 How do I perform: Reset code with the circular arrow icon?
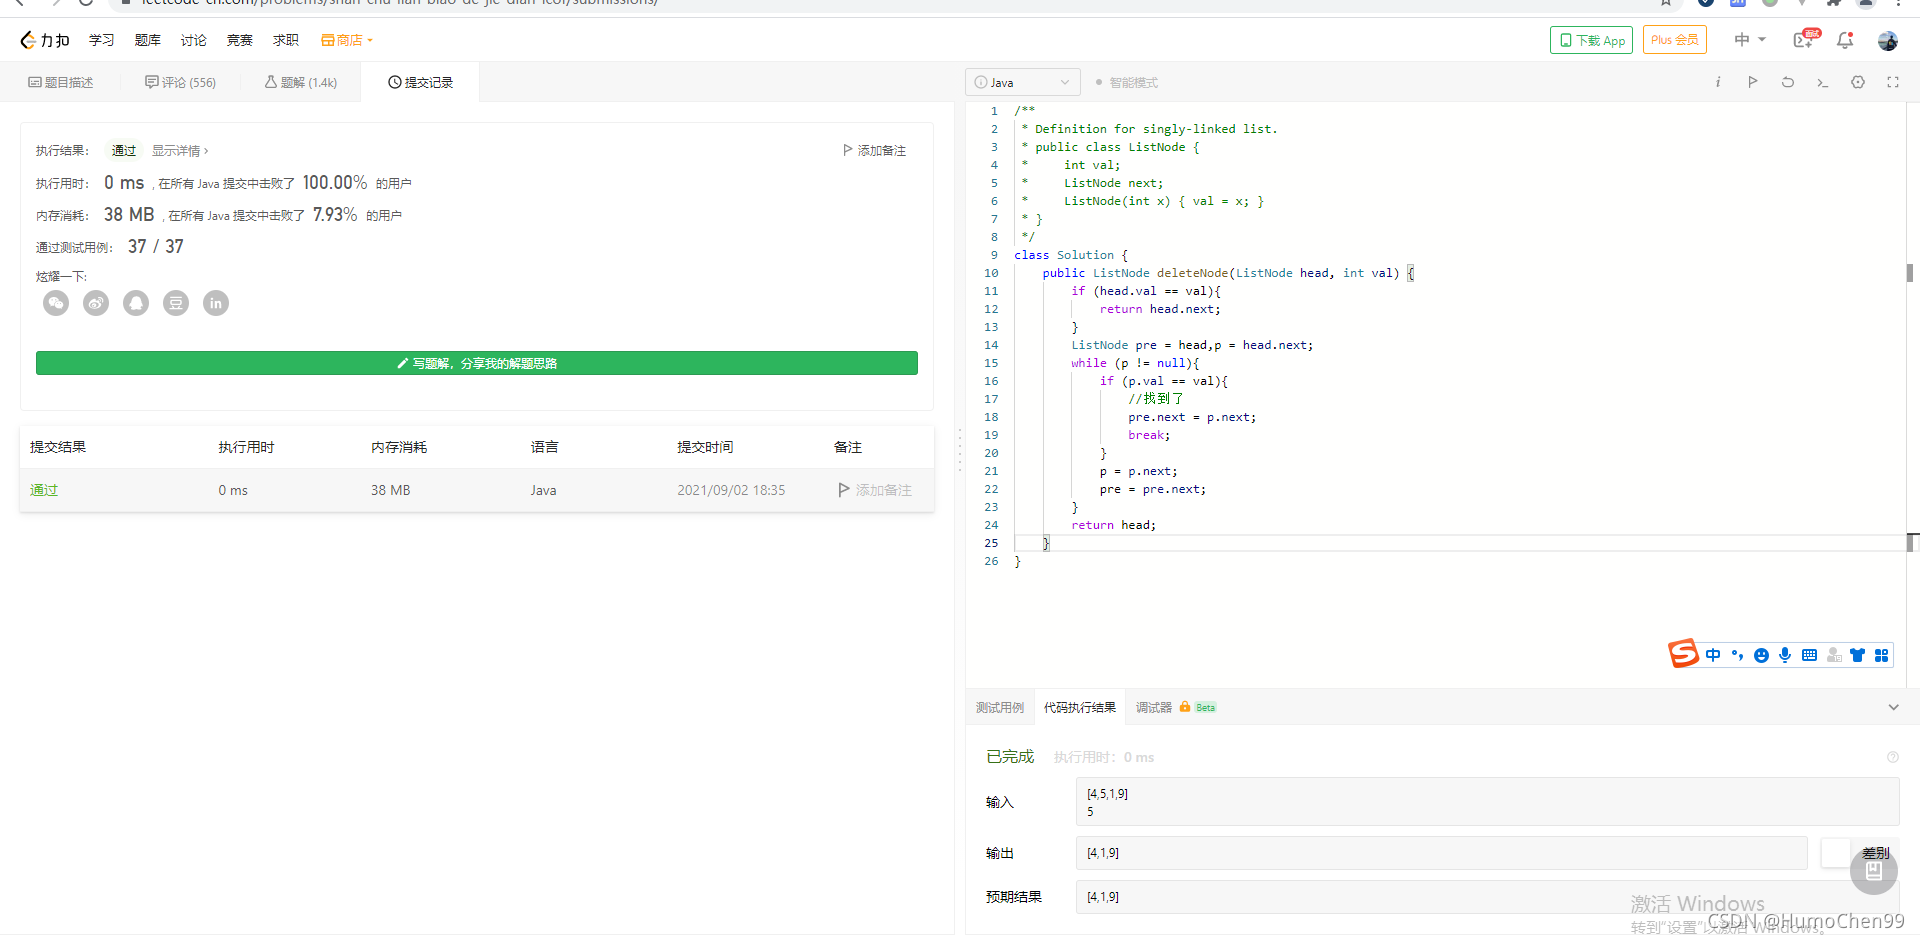(1788, 82)
